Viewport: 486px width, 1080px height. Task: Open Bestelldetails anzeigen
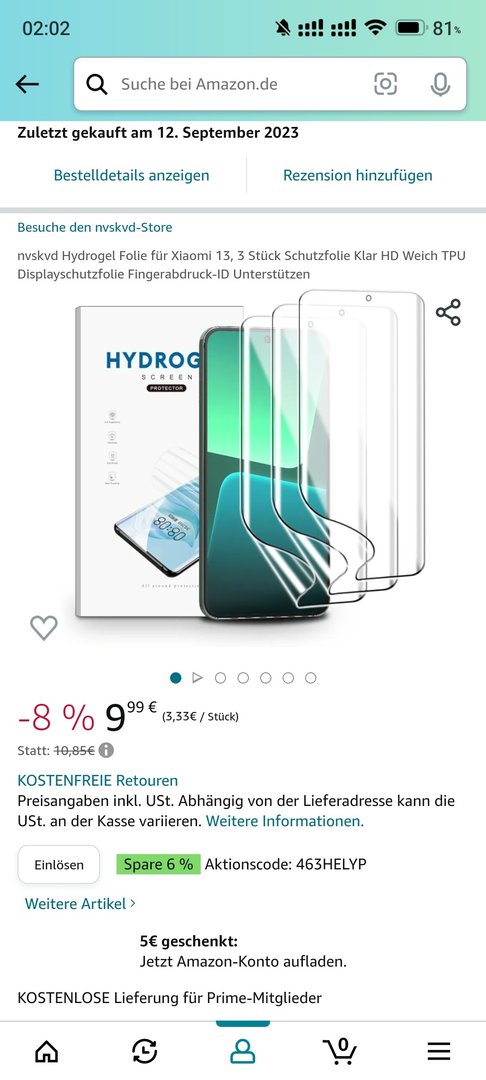(x=131, y=175)
